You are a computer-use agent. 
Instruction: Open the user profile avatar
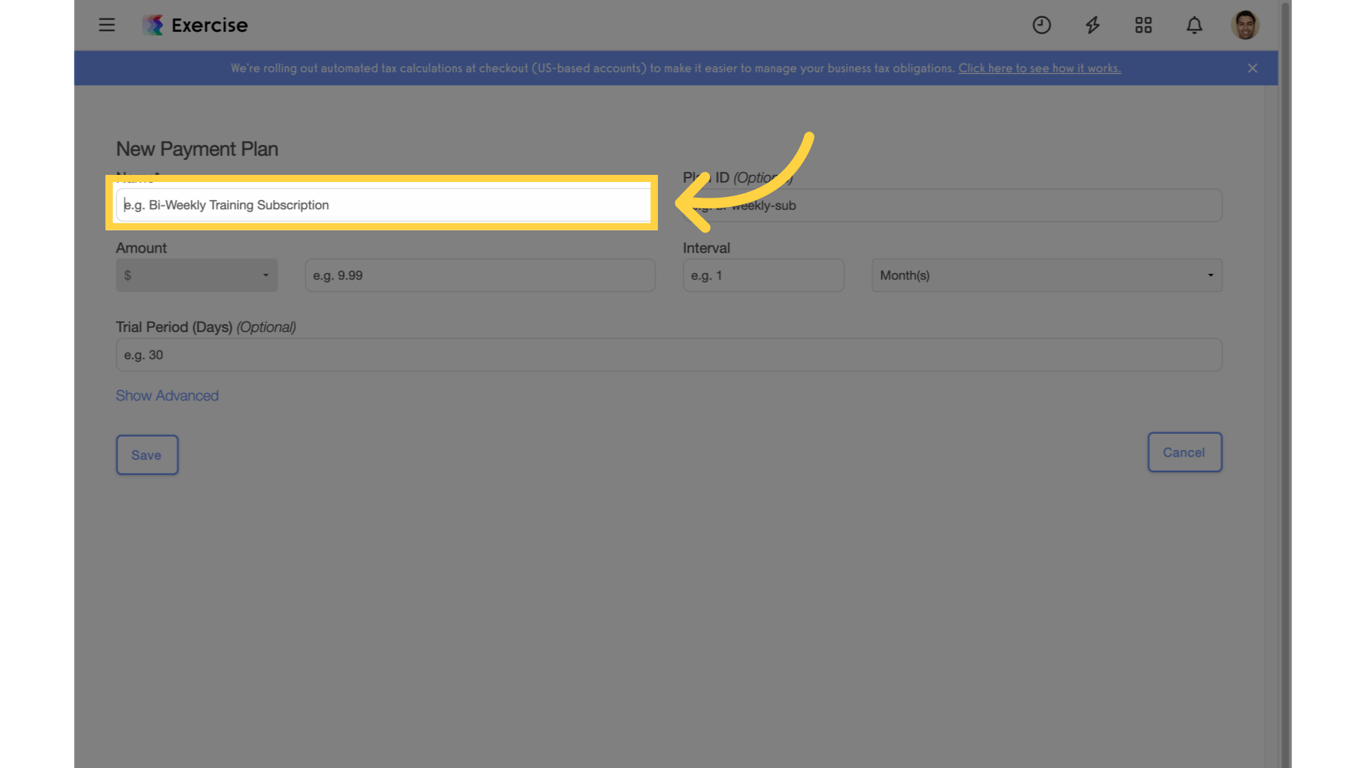pos(1245,25)
